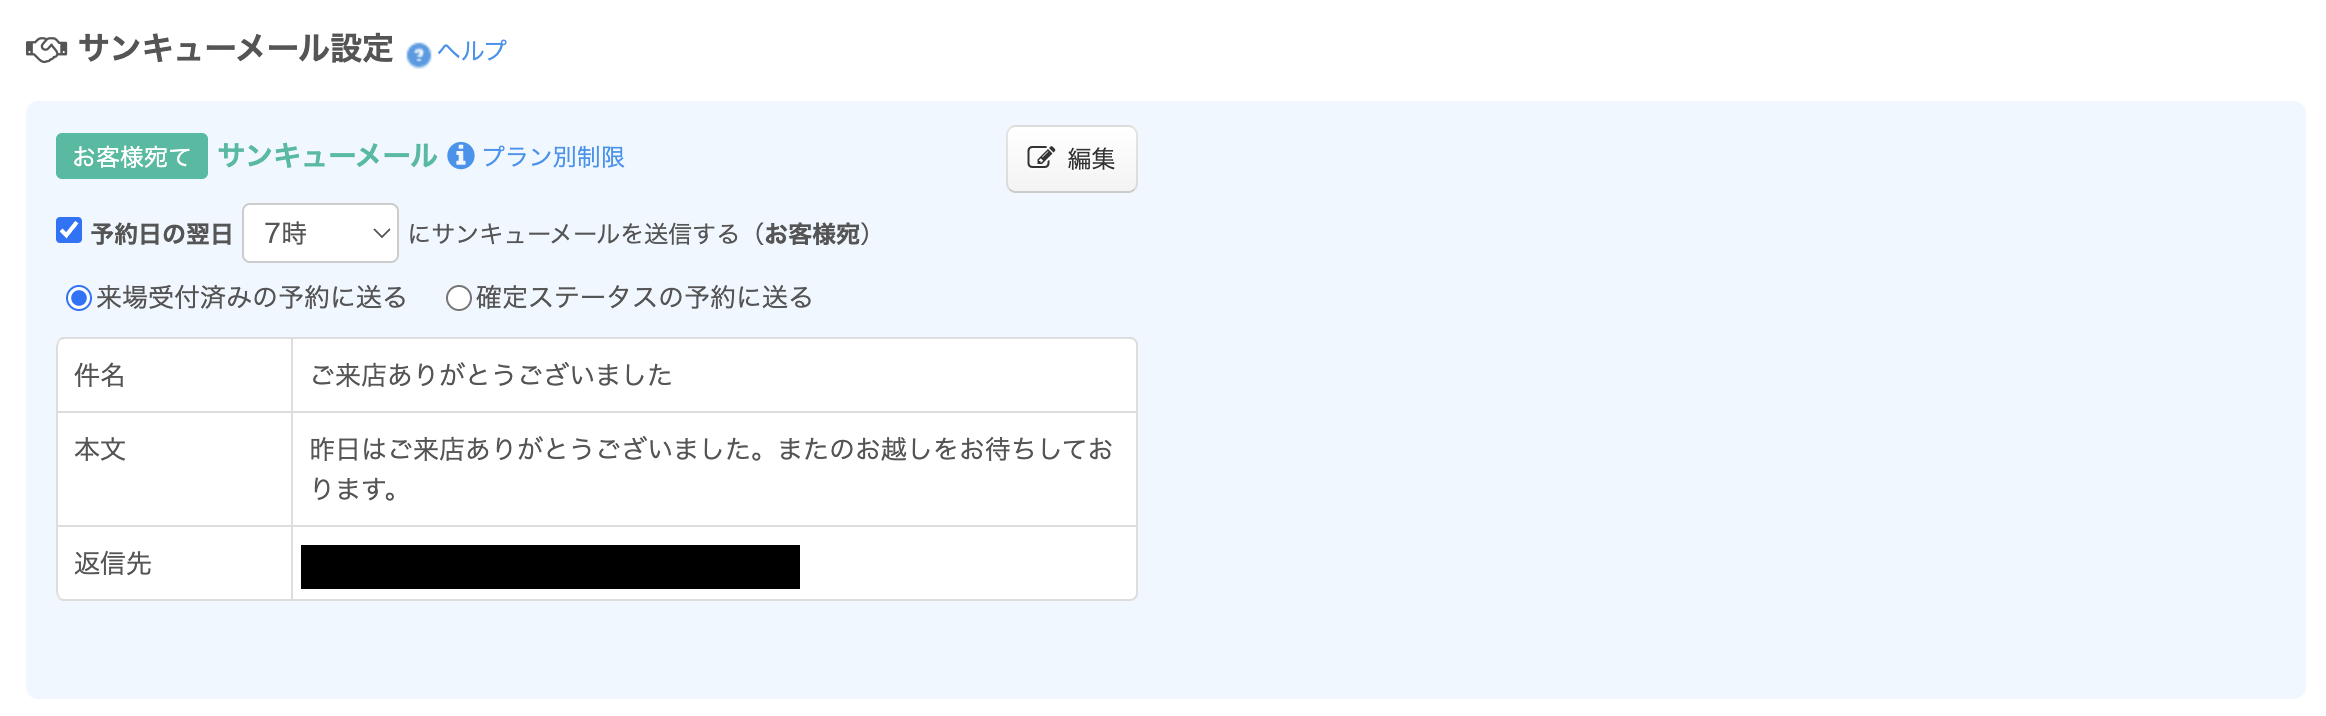Click the 件名 row label
The image size is (2326, 716).
click(x=100, y=375)
